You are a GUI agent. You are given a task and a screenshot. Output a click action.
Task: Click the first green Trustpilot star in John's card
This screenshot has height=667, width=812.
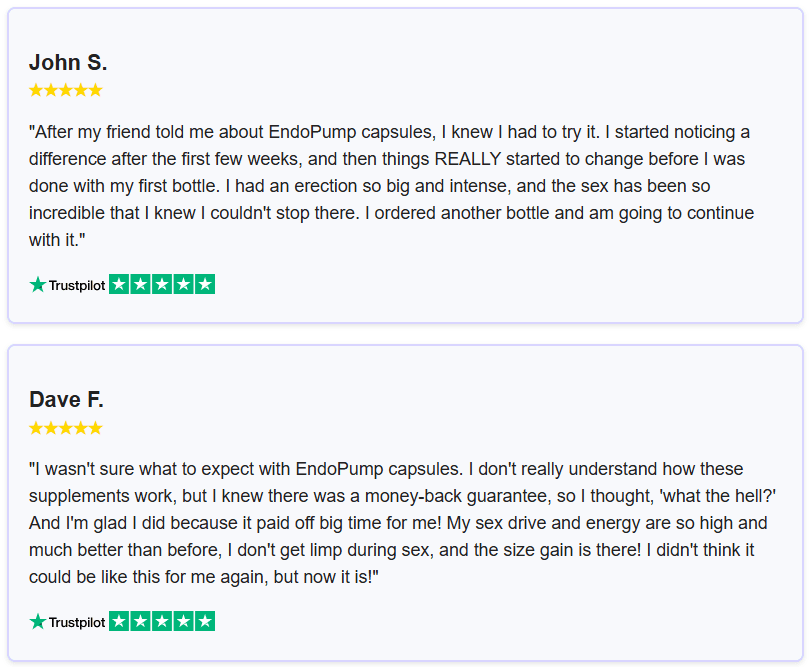click(x=119, y=284)
